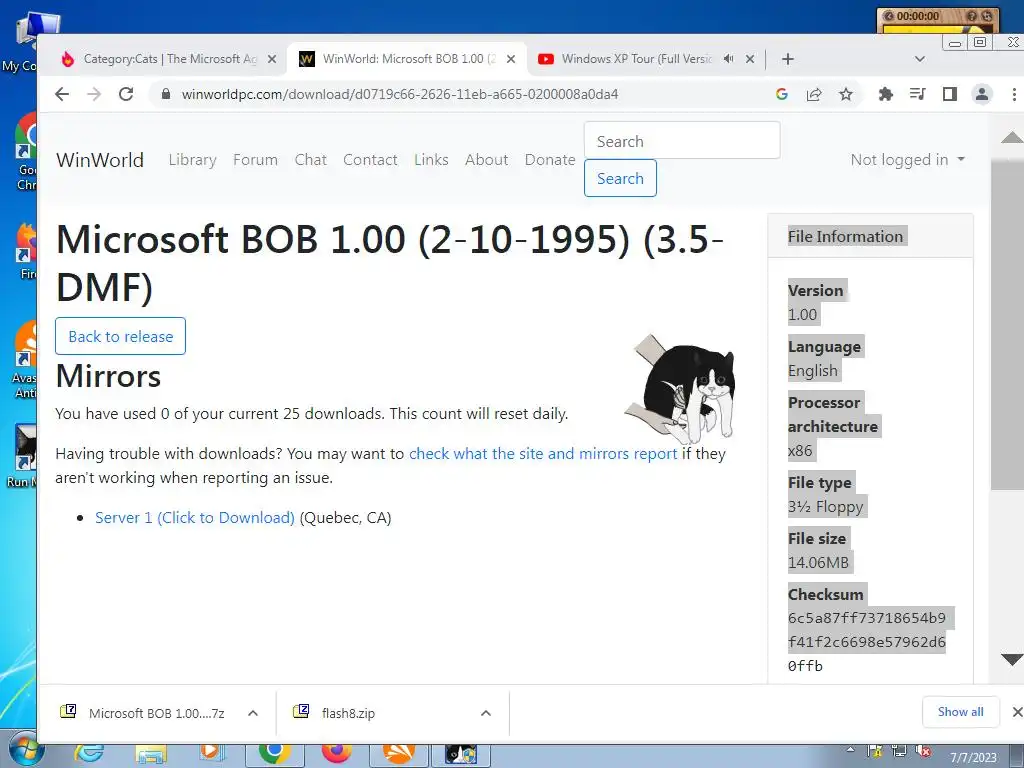Click the Google icon in the address bar
This screenshot has height=768, width=1024.
(782, 94)
